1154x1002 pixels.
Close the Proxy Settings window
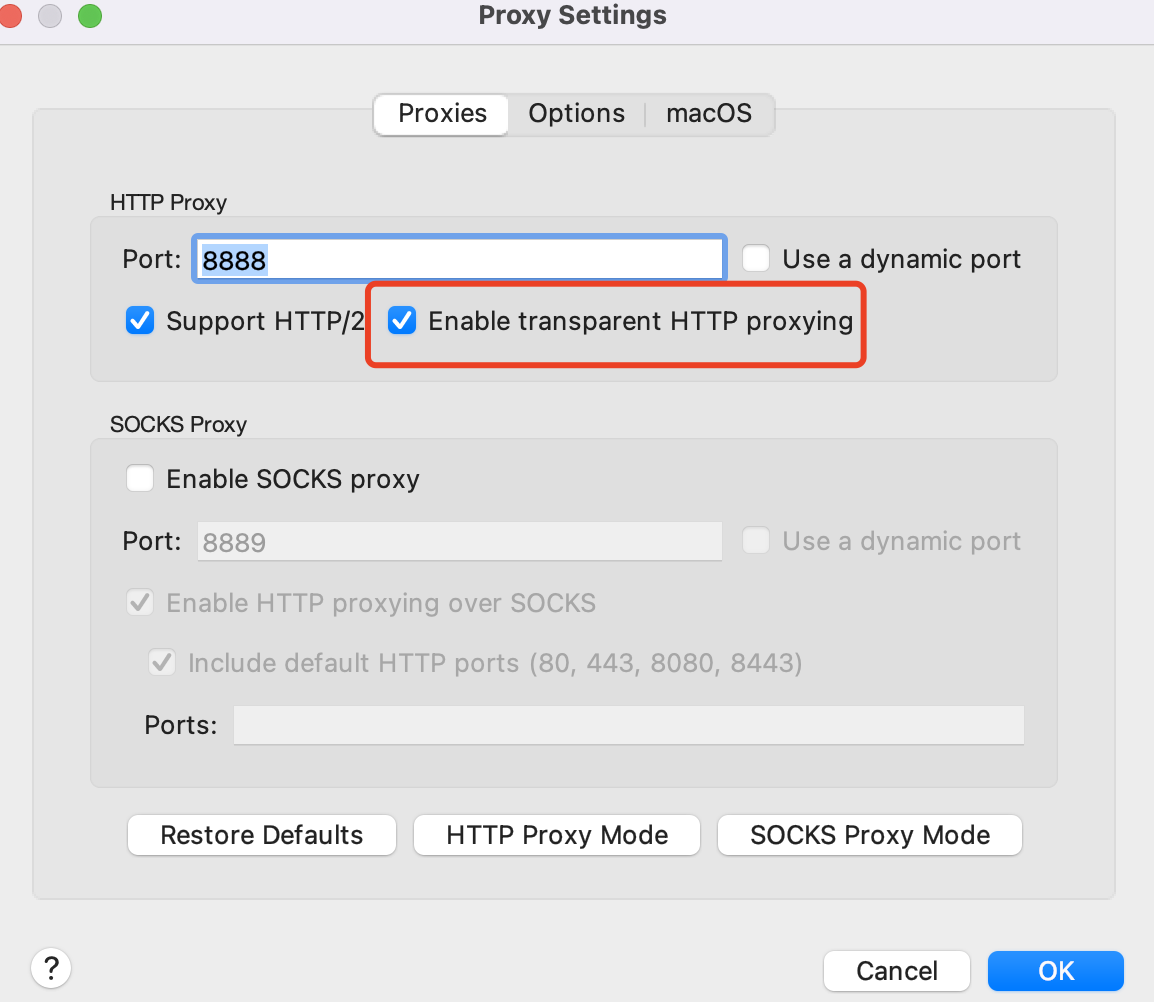tap(11, 16)
